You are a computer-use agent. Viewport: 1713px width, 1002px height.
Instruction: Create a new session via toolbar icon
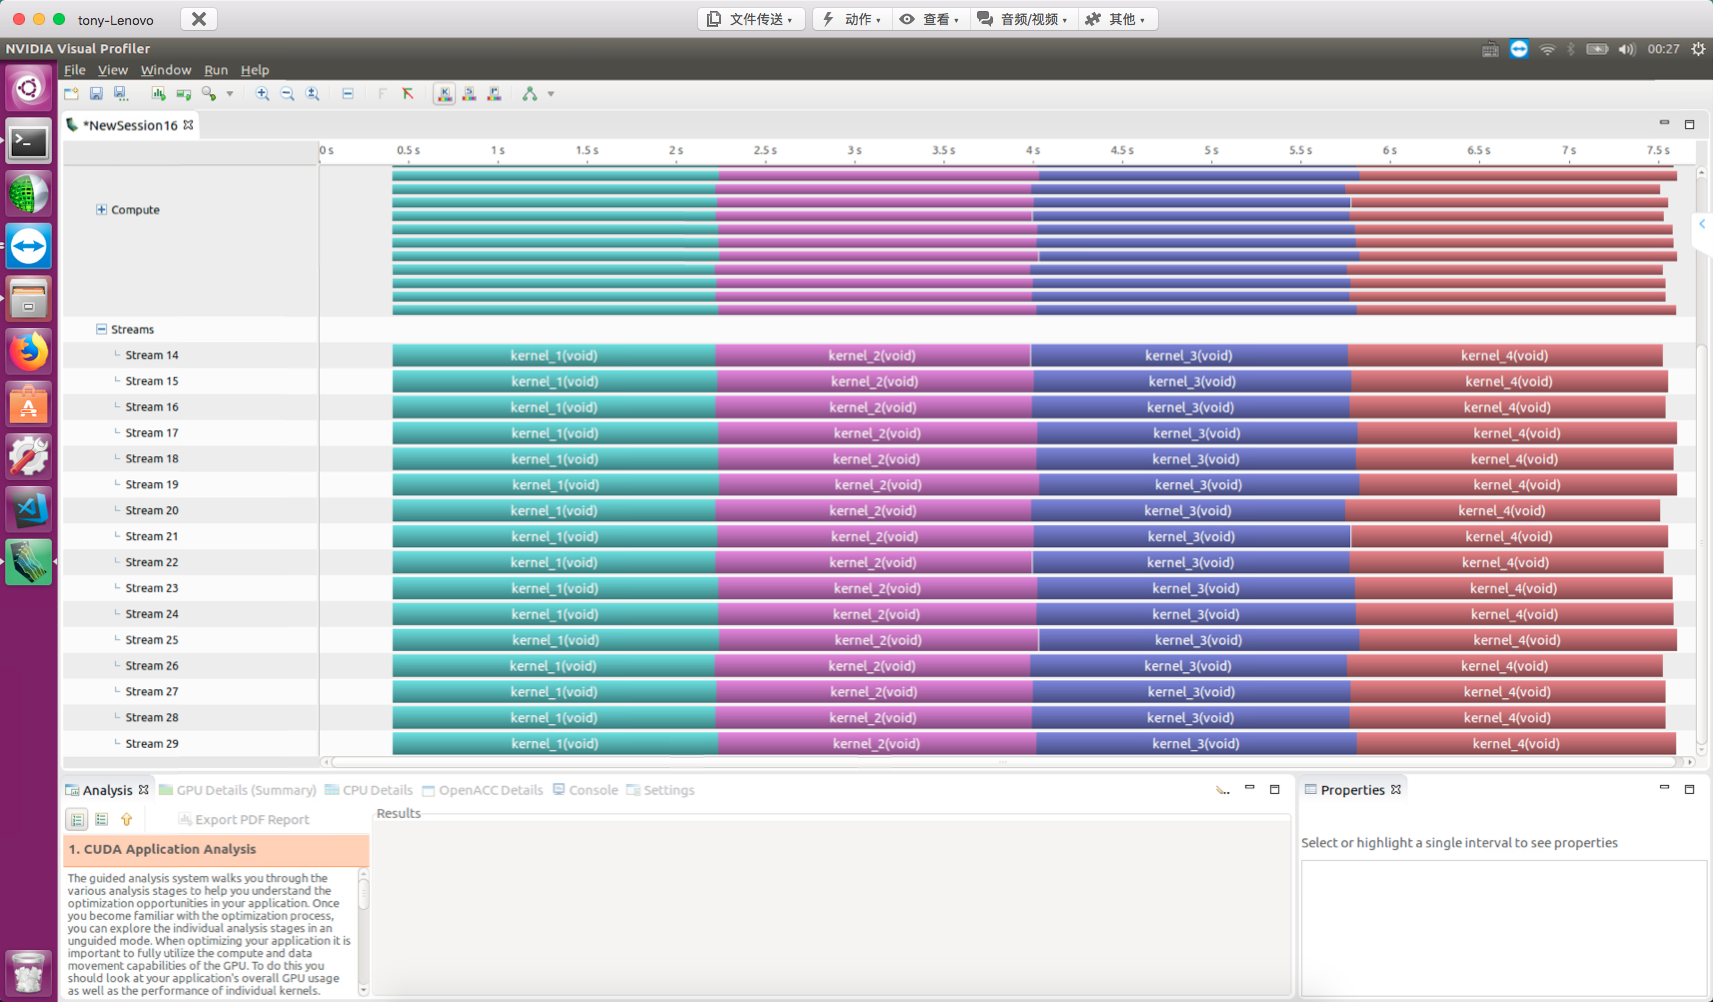(x=71, y=94)
